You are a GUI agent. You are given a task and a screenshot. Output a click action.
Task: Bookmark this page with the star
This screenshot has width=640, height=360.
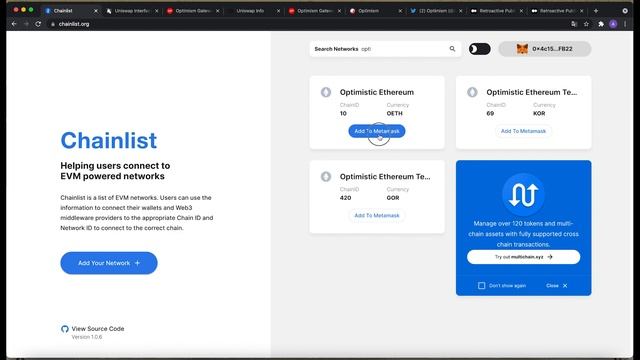click(586, 24)
